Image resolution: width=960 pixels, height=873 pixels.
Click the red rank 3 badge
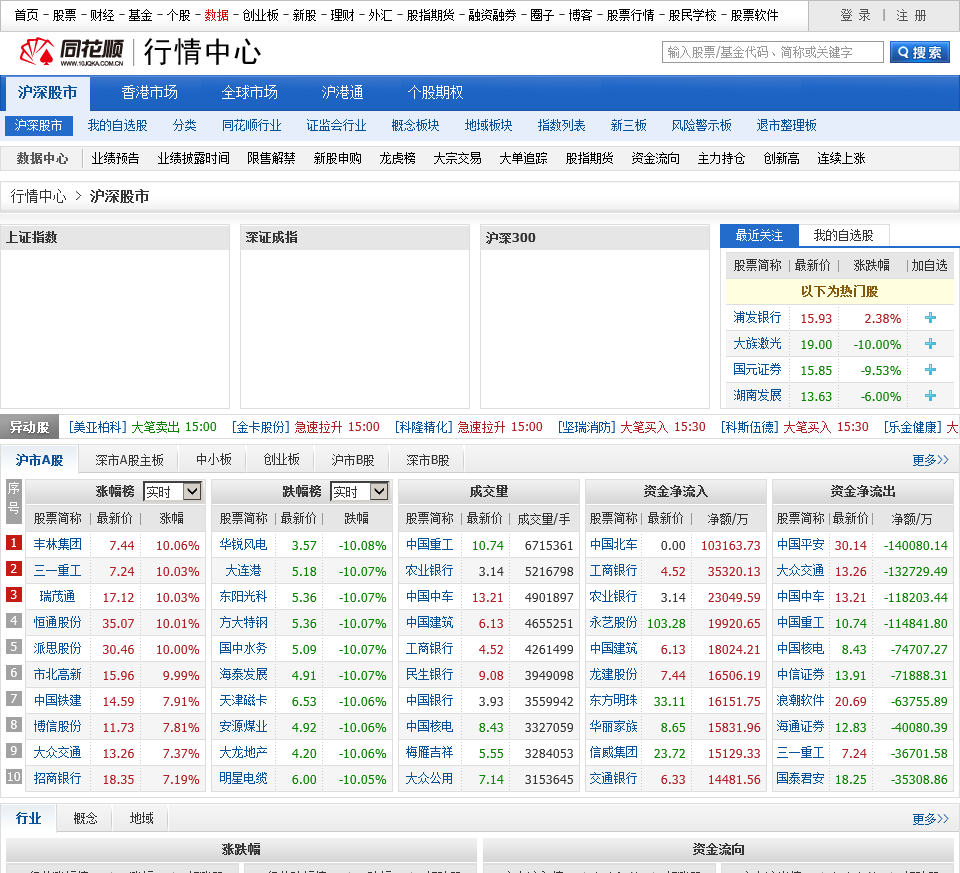(14, 595)
